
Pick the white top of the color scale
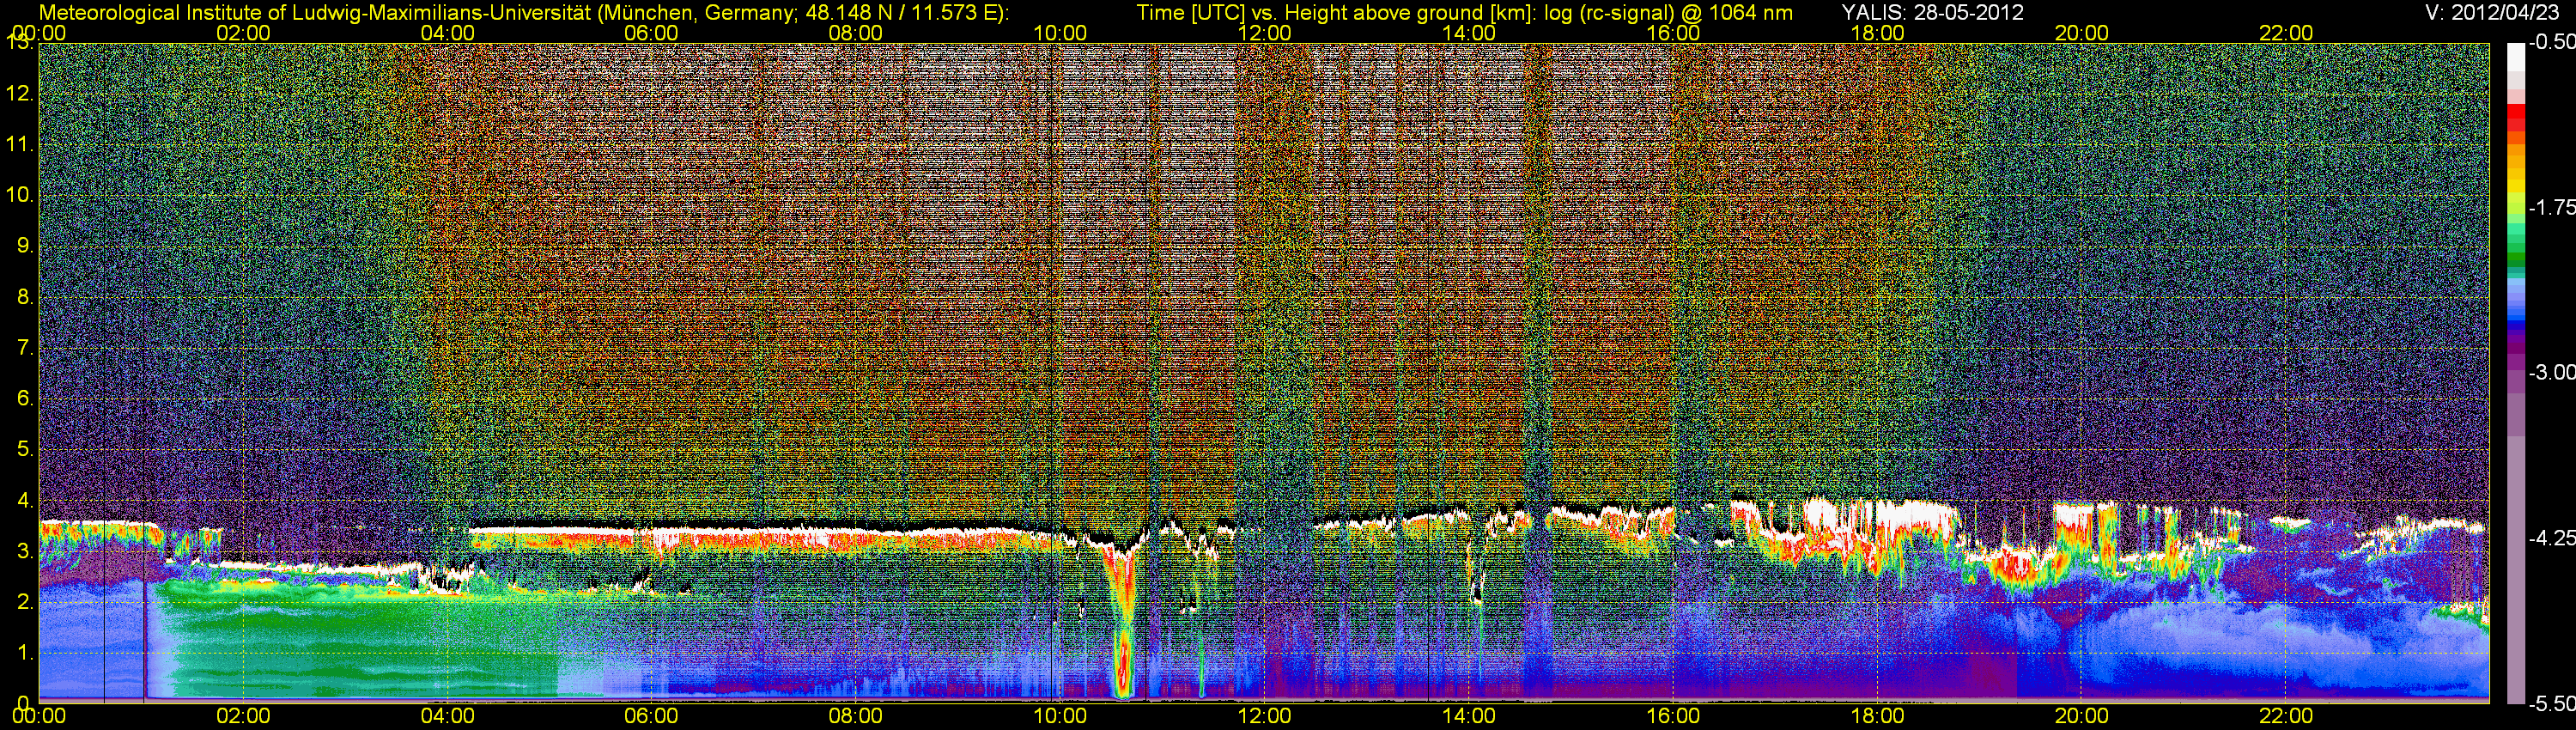2515,55
